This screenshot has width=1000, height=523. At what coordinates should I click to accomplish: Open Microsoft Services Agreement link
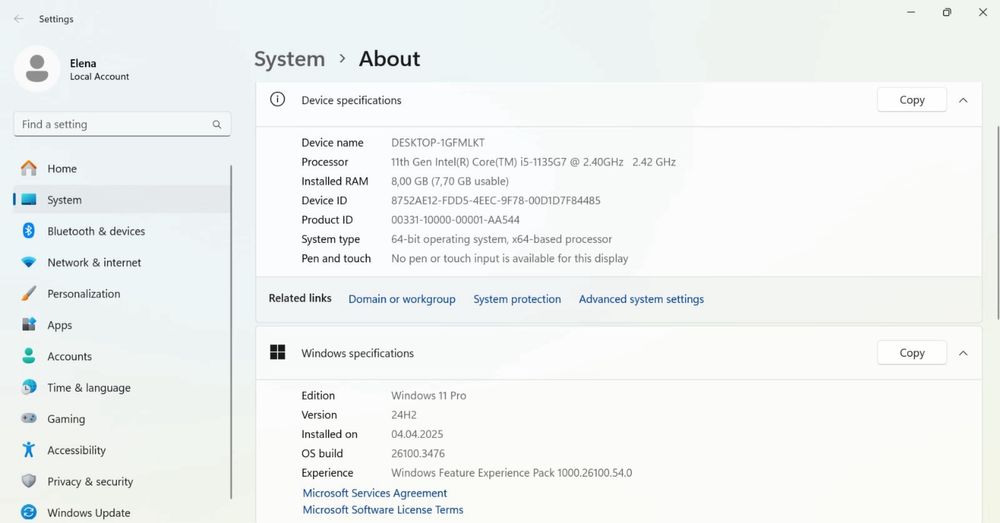[x=375, y=493]
